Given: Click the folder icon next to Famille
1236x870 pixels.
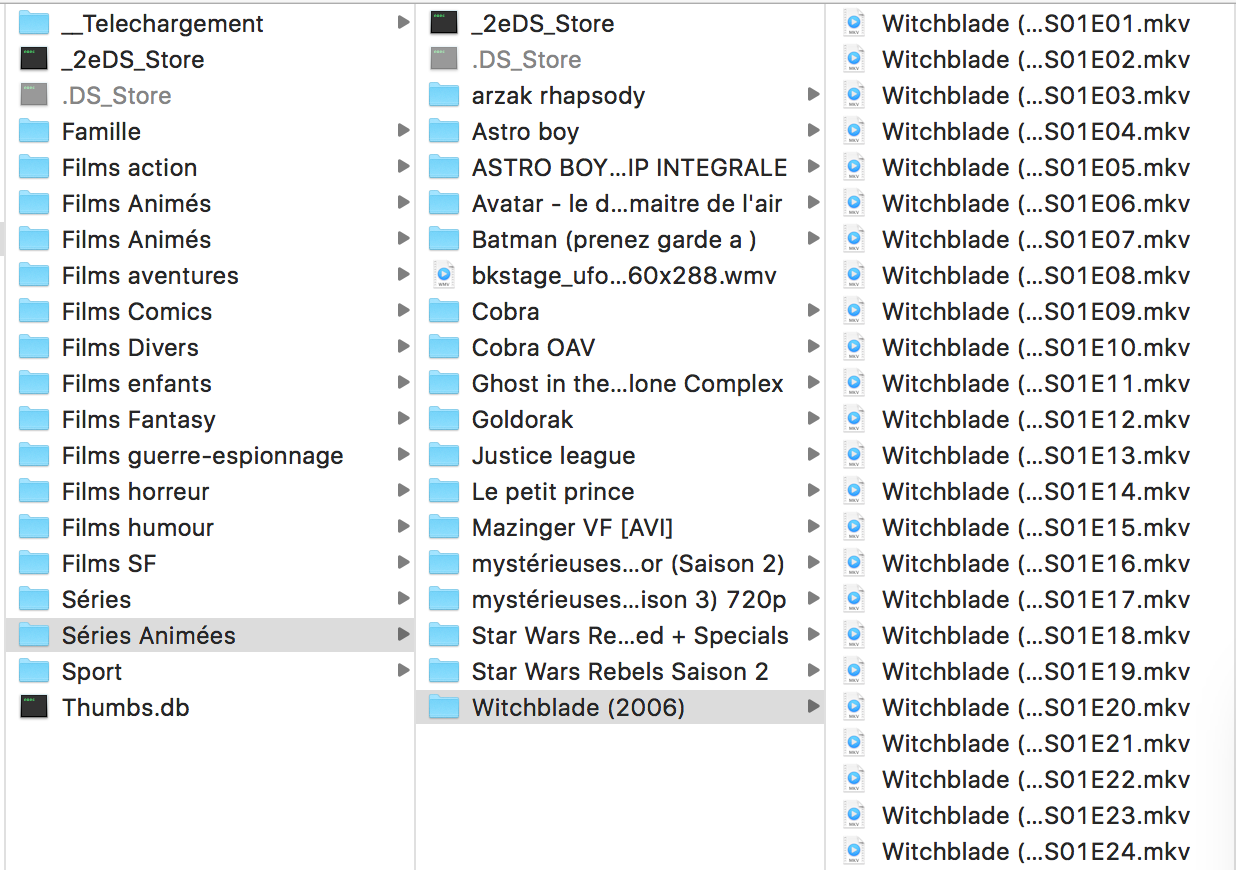Looking at the screenshot, I should point(34,131).
